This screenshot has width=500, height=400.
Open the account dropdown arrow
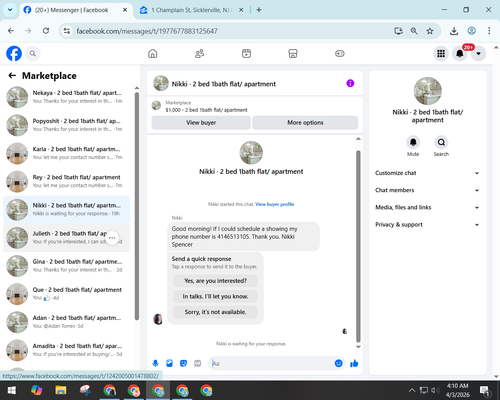pyautogui.click(x=478, y=53)
